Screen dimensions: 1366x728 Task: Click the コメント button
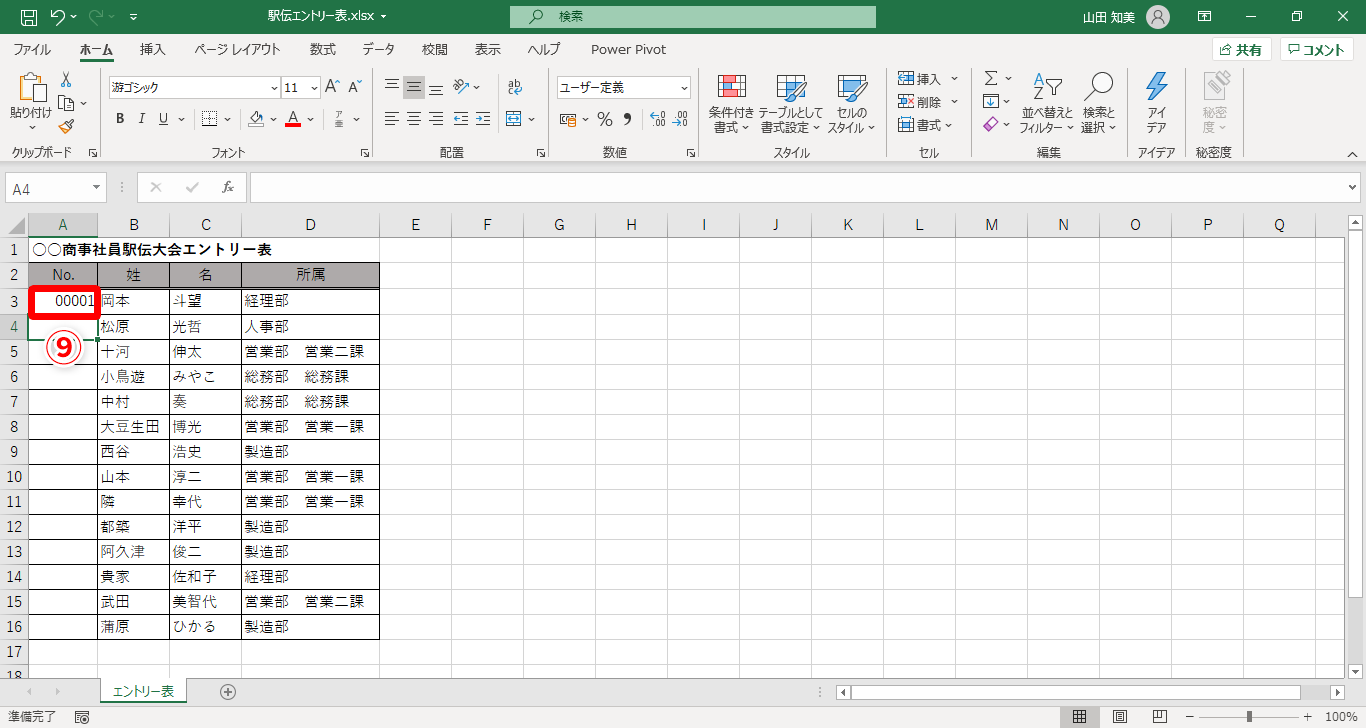click(x=1316, y=50)
